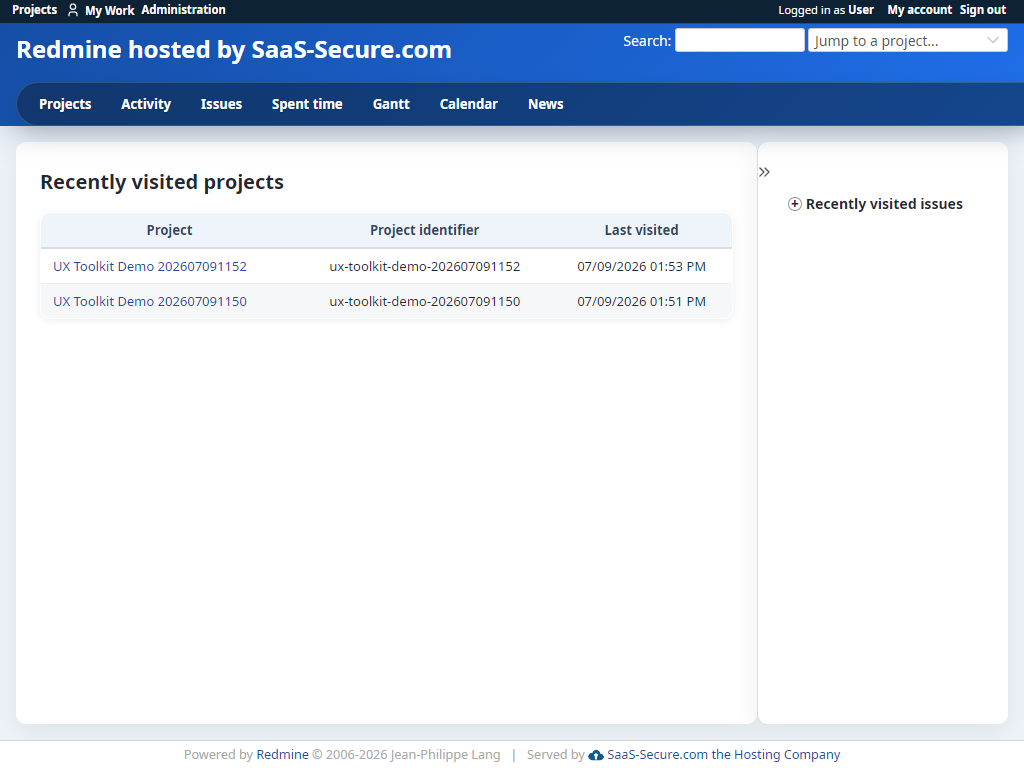1024x768 pixels.
Task: Open UX Toolkit Demo 202607091150 project
Action: tap(150, 302)
